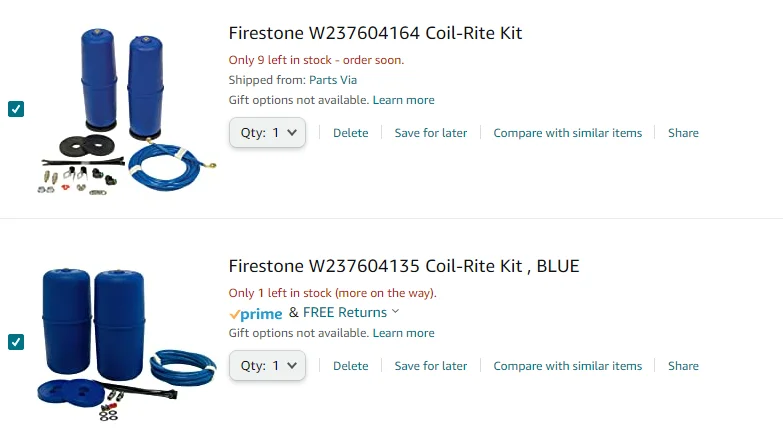The image size is (783, 437).
Task: Save the W237604164 kit for later
Action: point(431,133)
